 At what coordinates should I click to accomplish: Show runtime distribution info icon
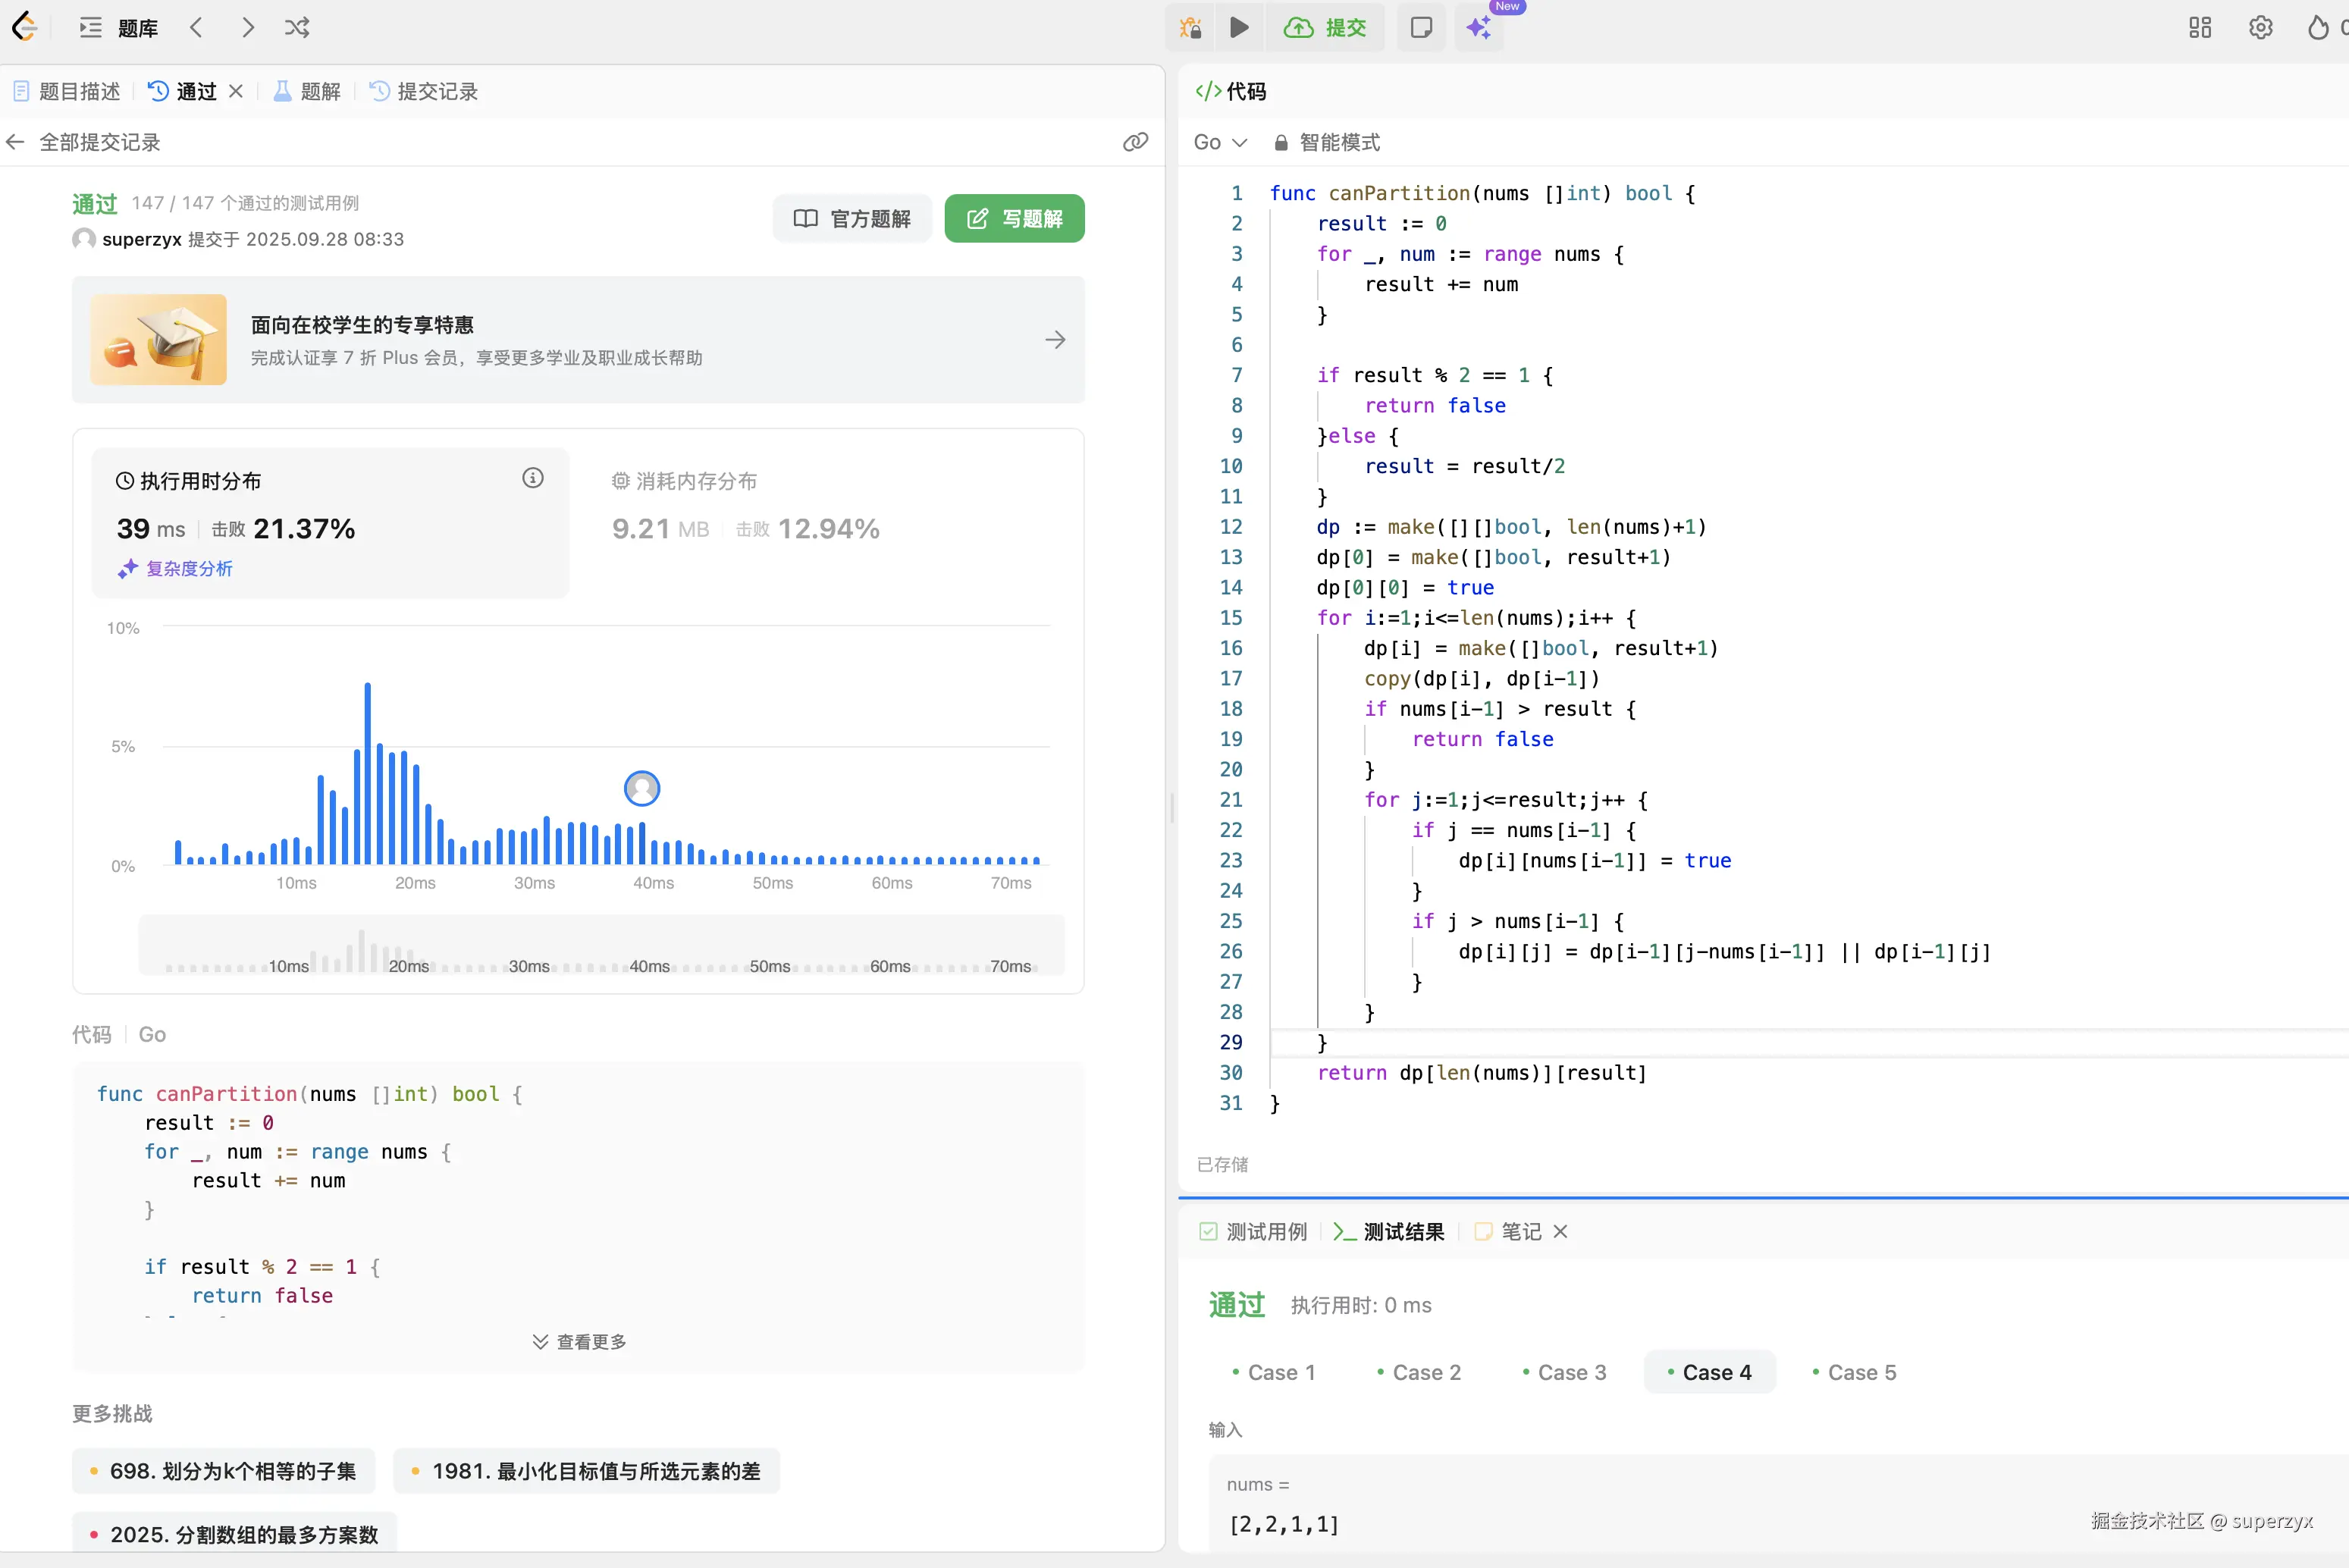click(533, 478)
